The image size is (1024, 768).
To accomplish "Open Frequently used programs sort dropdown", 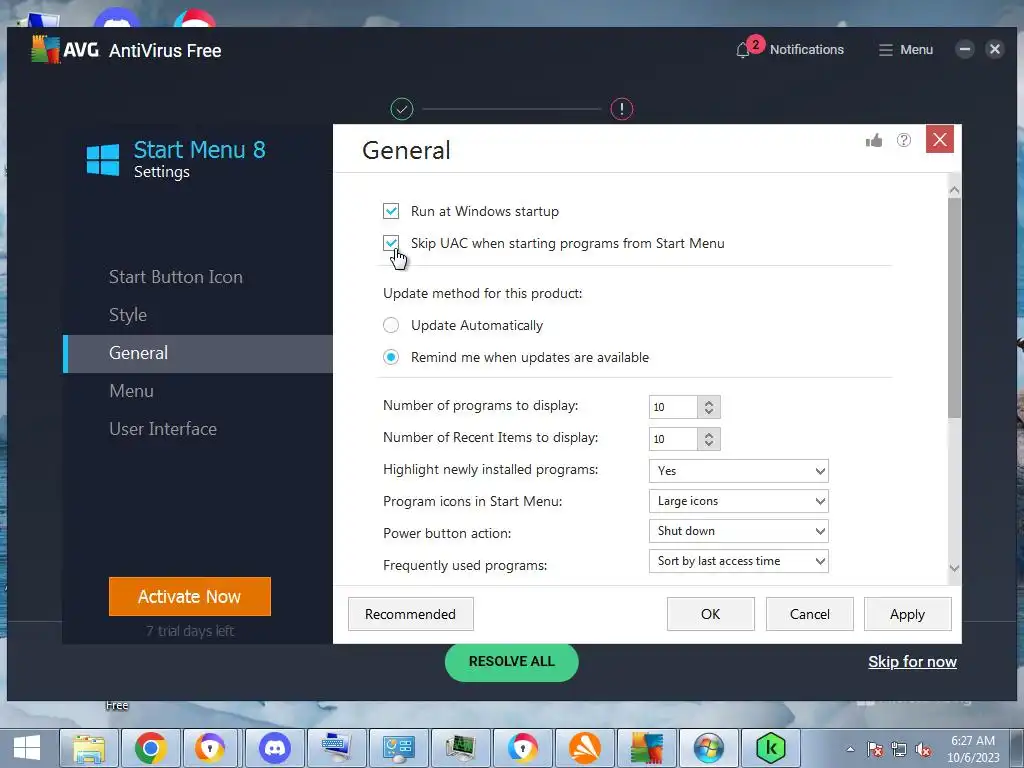I will click(x=739, y=561).
